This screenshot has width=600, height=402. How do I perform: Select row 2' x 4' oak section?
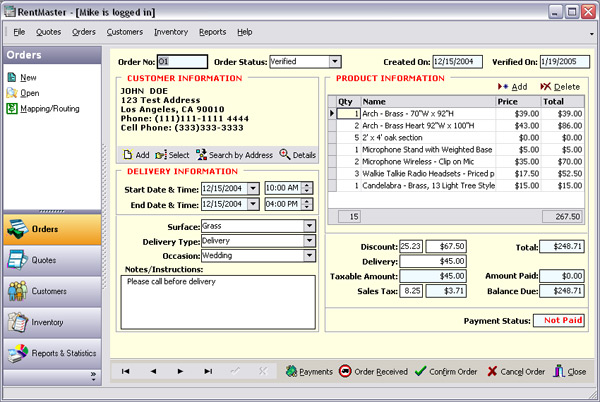point(456,138)
